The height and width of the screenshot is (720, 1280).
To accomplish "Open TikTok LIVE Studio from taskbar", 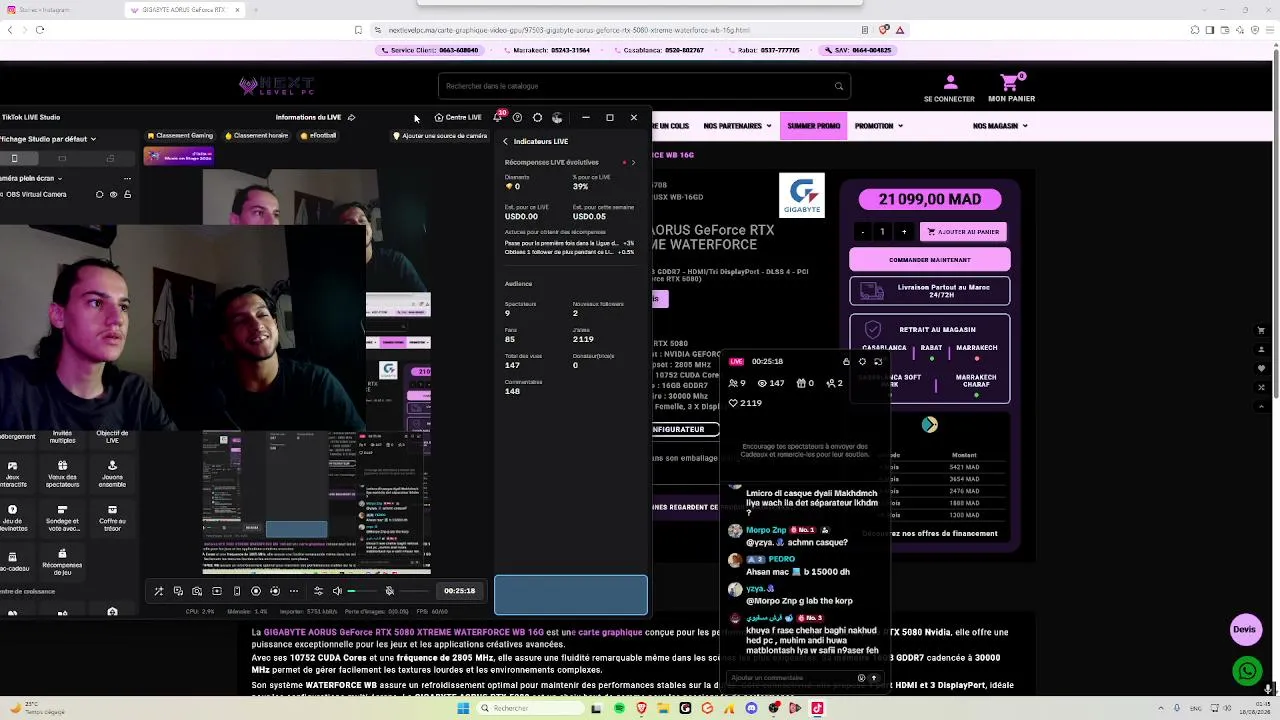I will pyautogui.click(x=817, y=709).
